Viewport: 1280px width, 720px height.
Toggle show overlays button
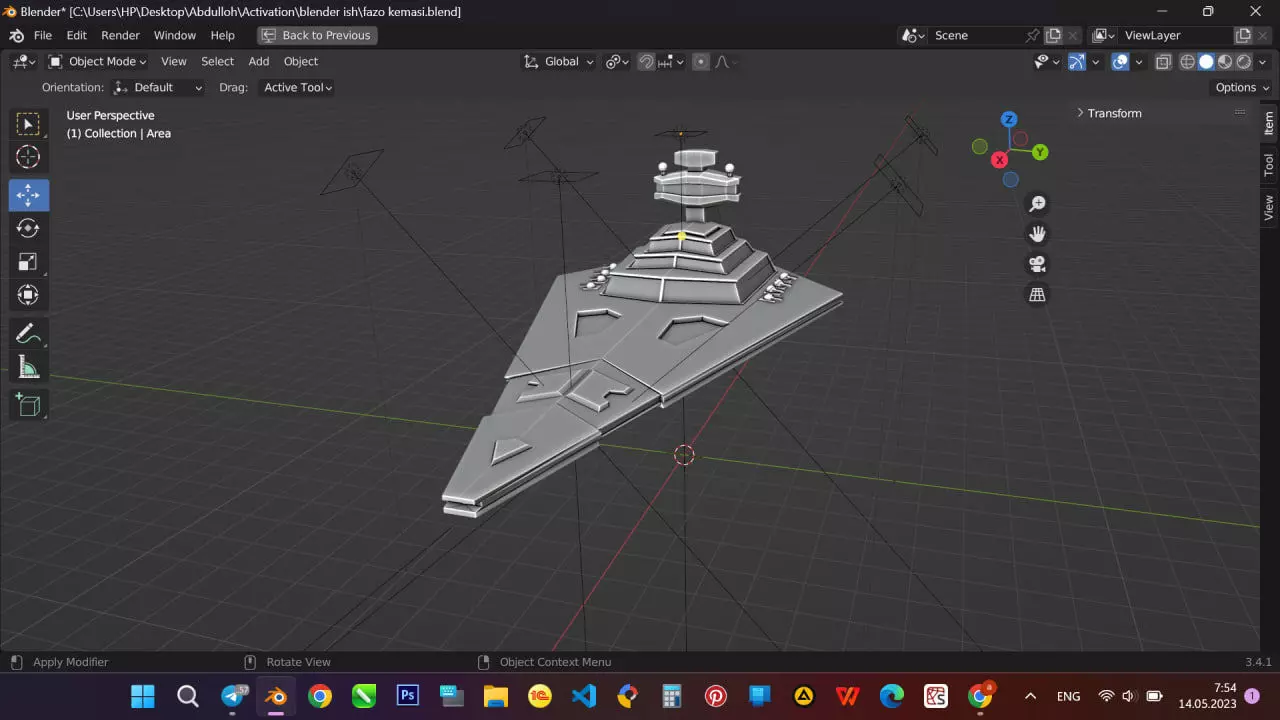tap(1120, 62)
